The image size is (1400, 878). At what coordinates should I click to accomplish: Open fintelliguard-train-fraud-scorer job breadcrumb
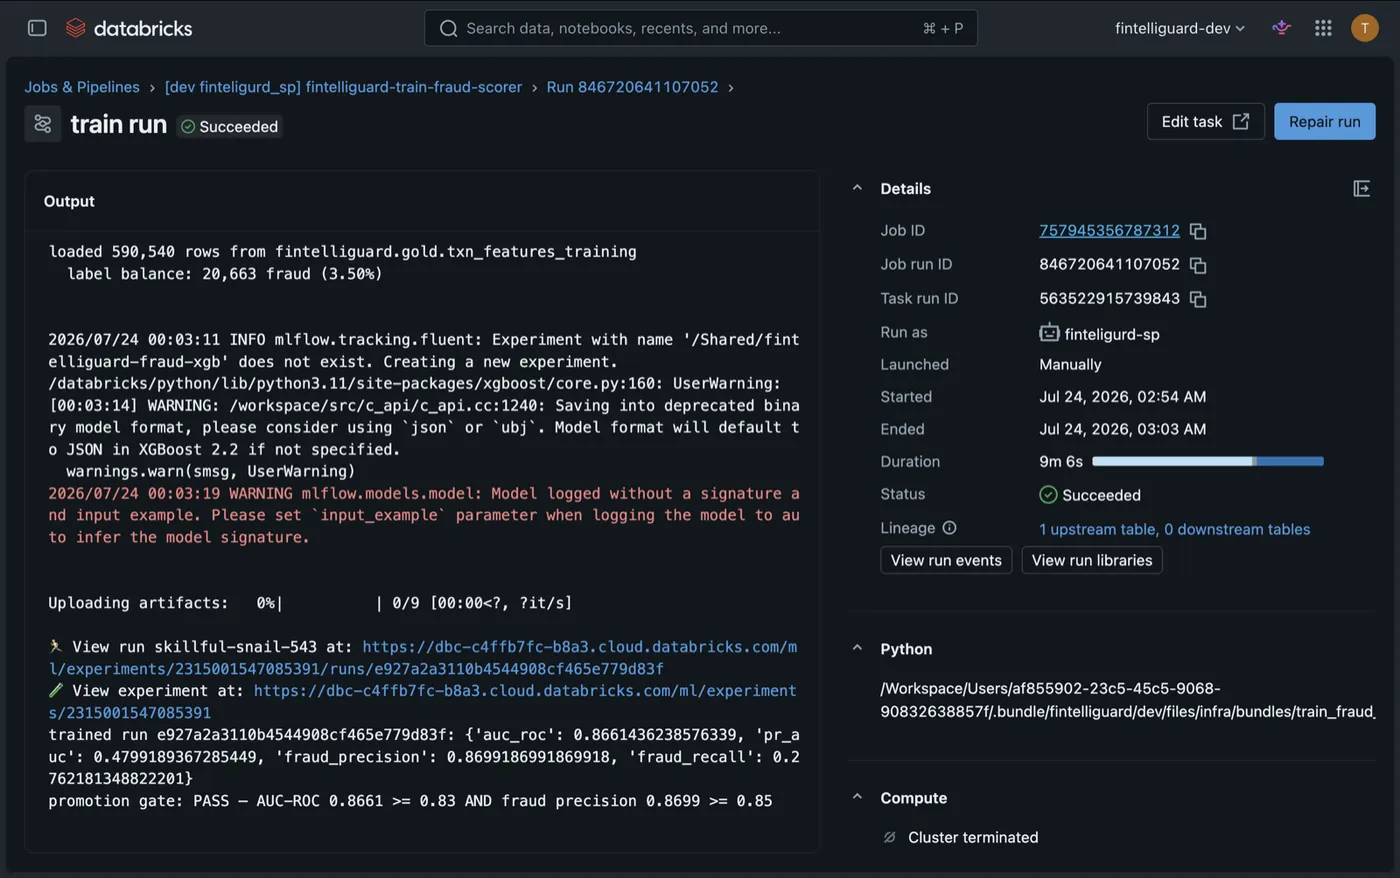tap(343, 87)
